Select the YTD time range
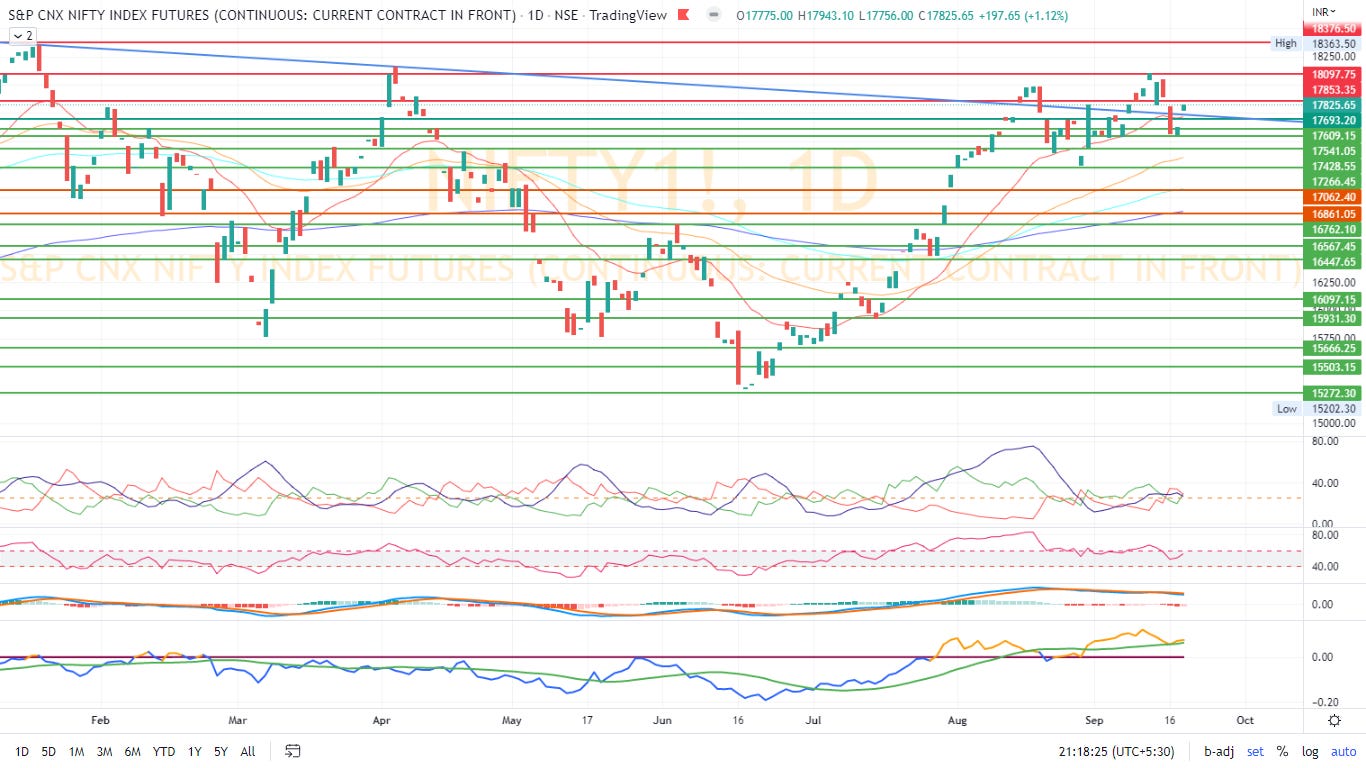This screenshot has width=1366, height=768. coord(164,751)
